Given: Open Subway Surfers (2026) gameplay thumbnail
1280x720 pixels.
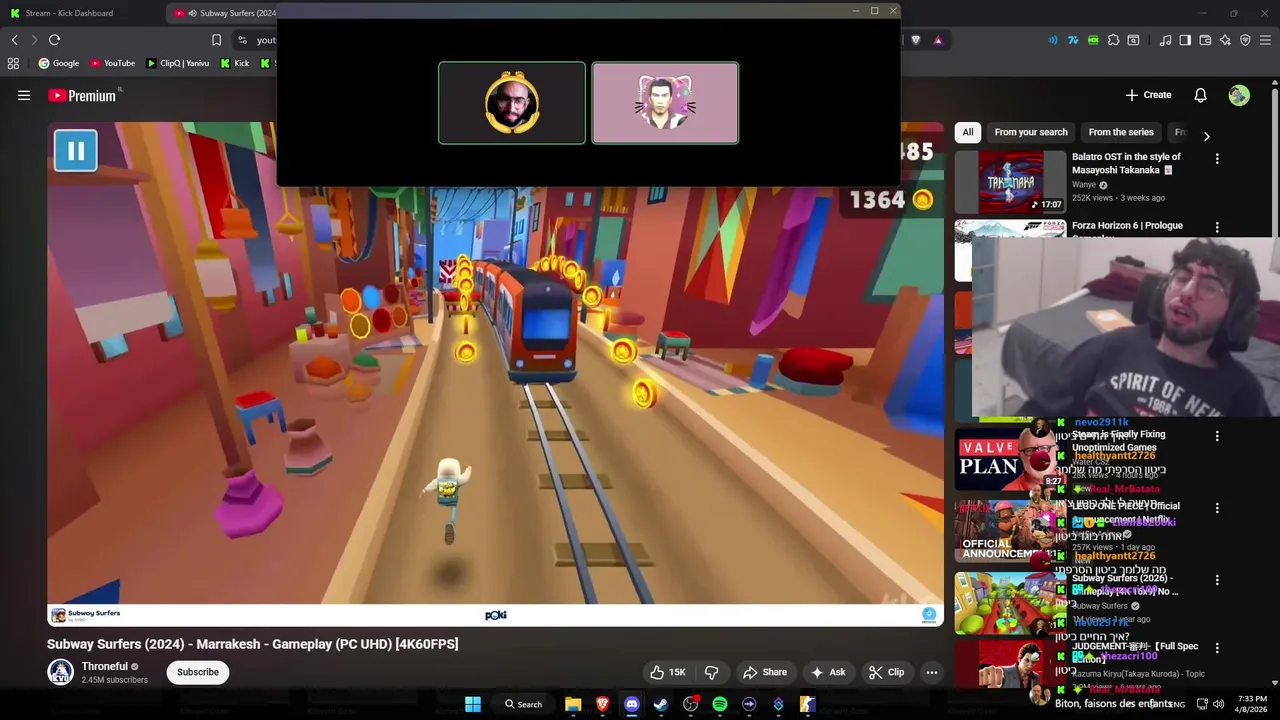Looking at the screenshot, I should pos(1010,604).
